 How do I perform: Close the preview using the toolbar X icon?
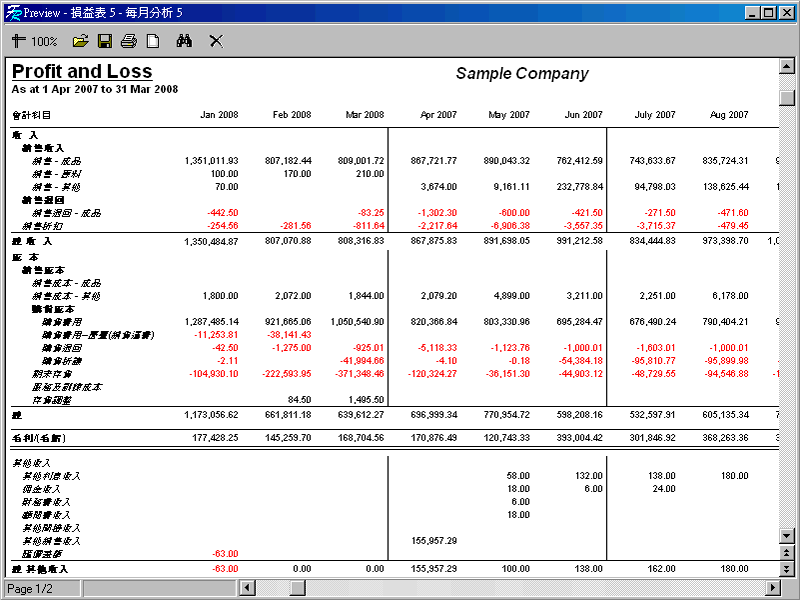tap(215, 41)
